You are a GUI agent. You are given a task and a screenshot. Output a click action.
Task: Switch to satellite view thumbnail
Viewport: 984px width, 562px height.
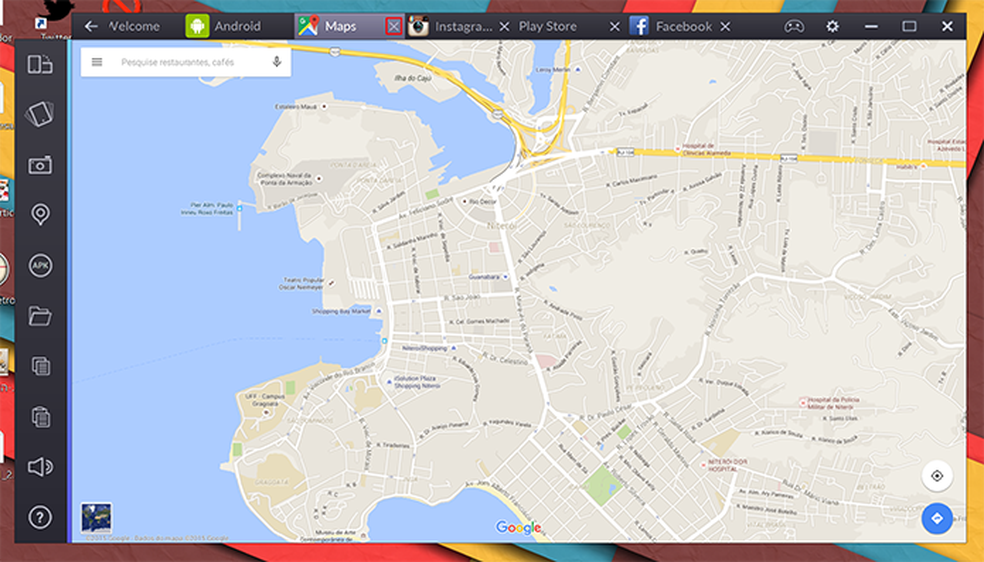[97, 518]
